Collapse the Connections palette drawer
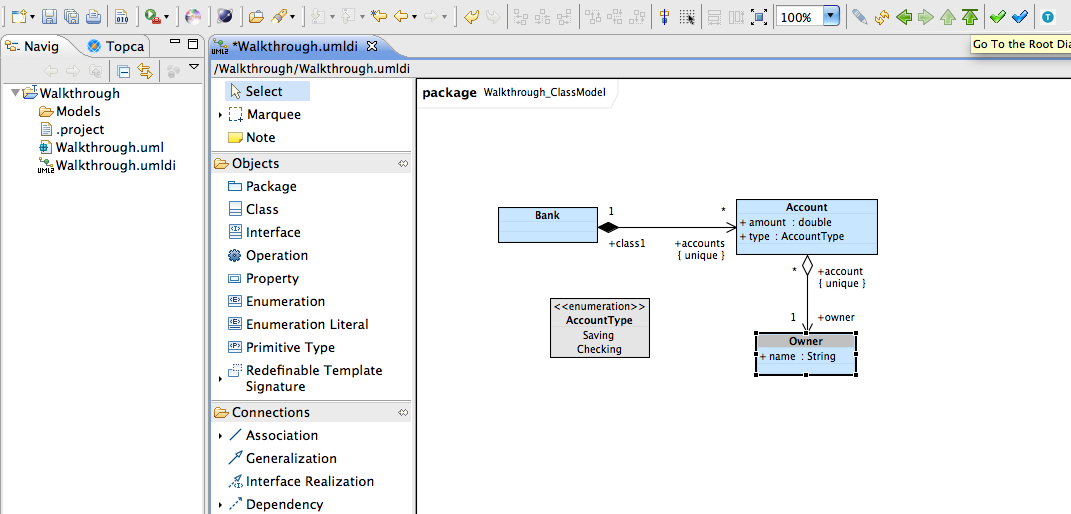Image resolution: width=1071 pixels, height=514 pixels. point(403,412)
